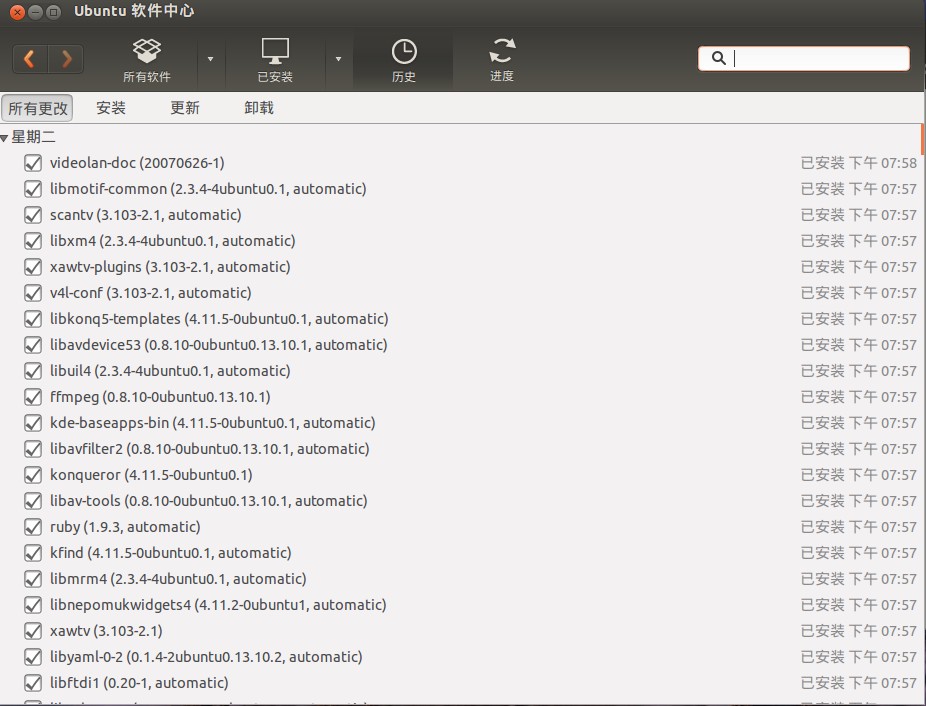Toggle the checkbox for libyaml-0-2
The image size is (926, 706).
pos(33,657)
